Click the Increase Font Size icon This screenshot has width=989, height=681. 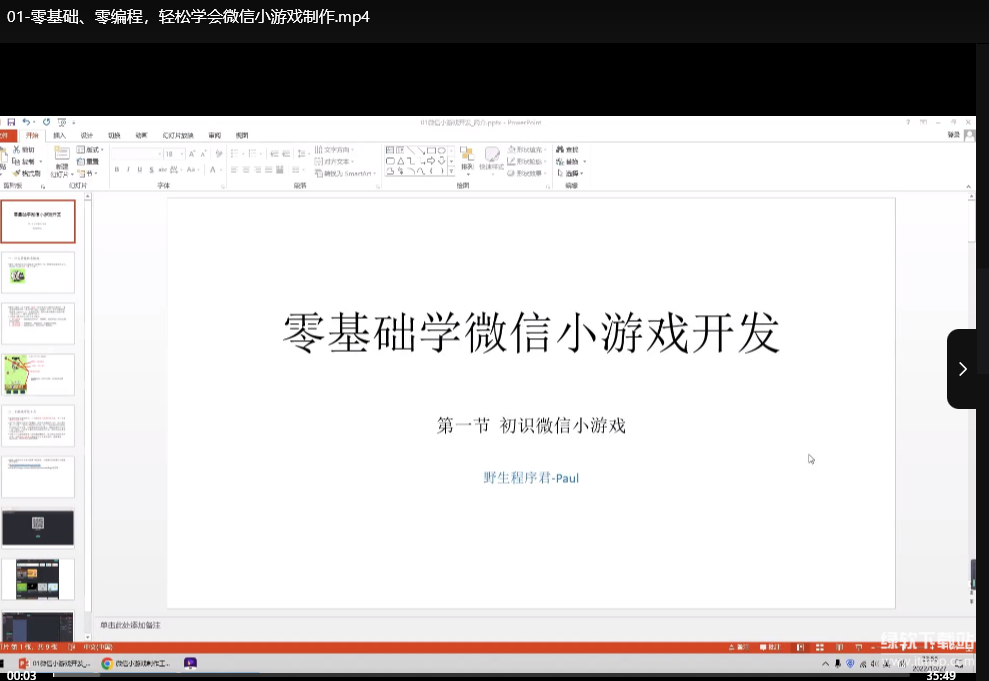(x=192, y=154)
